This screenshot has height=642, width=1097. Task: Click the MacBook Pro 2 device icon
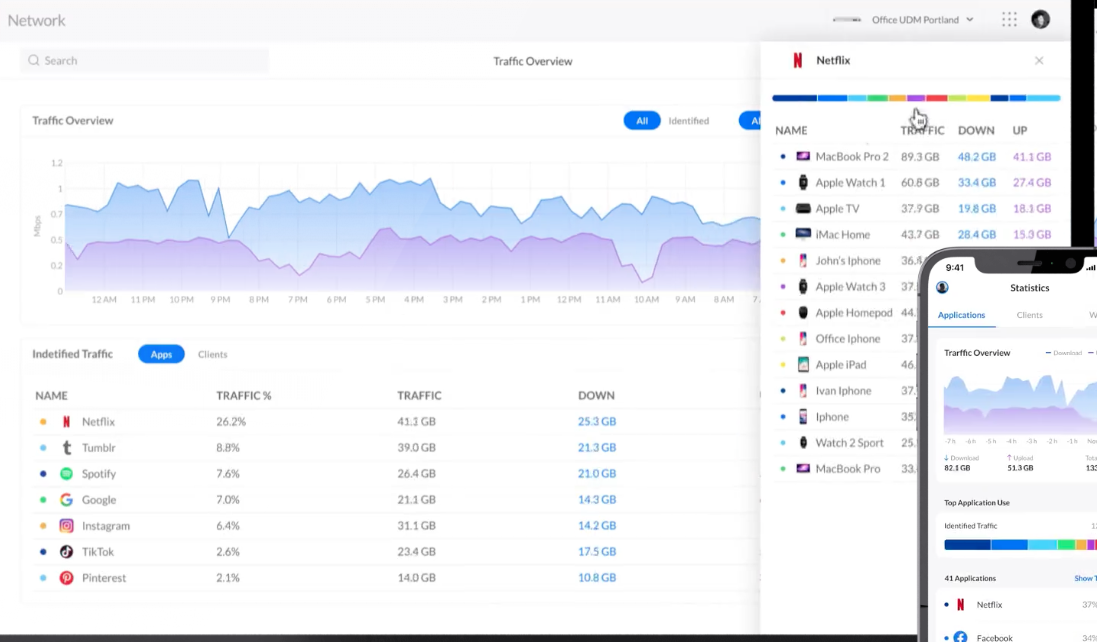point(803,157)
